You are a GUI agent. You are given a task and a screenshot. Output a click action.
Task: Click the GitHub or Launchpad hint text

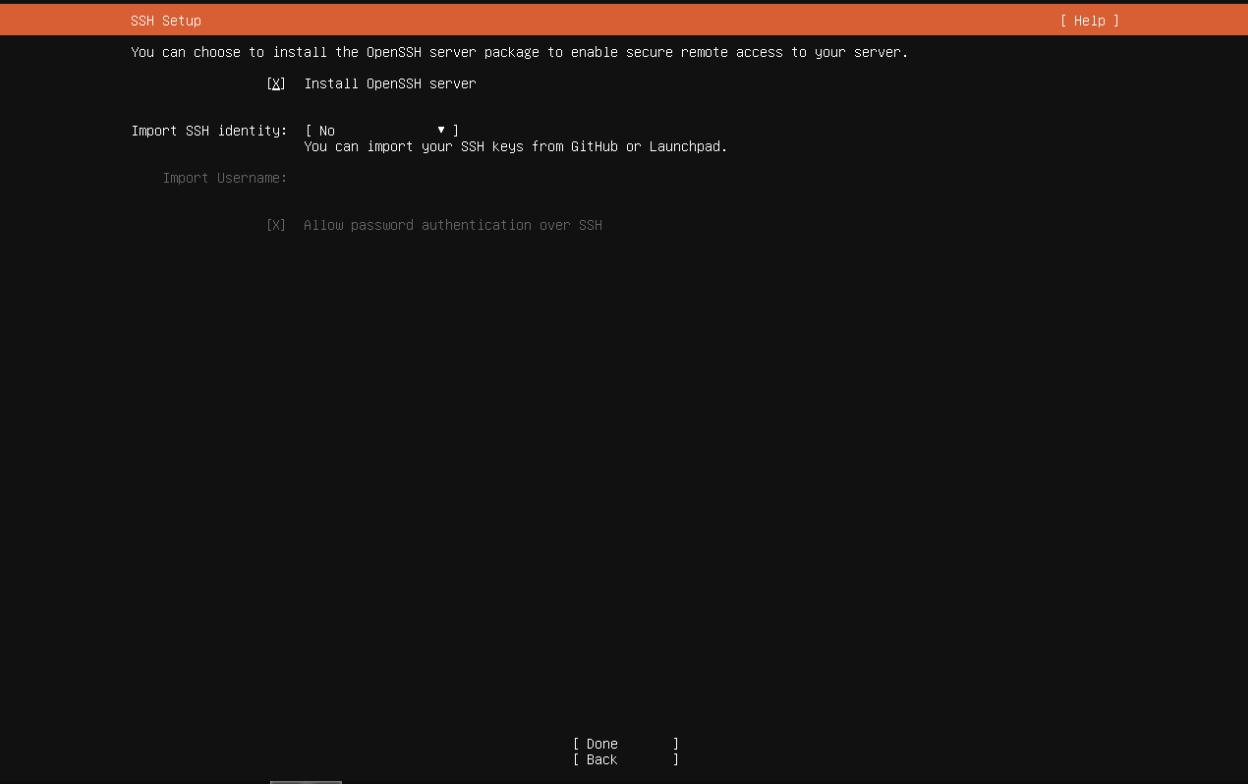[516, 147]
